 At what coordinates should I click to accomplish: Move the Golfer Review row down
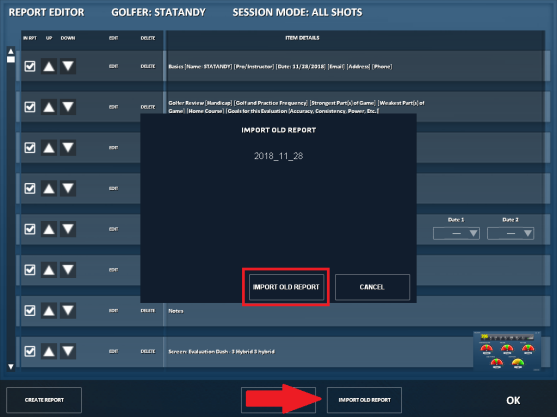tap(68, 107)
